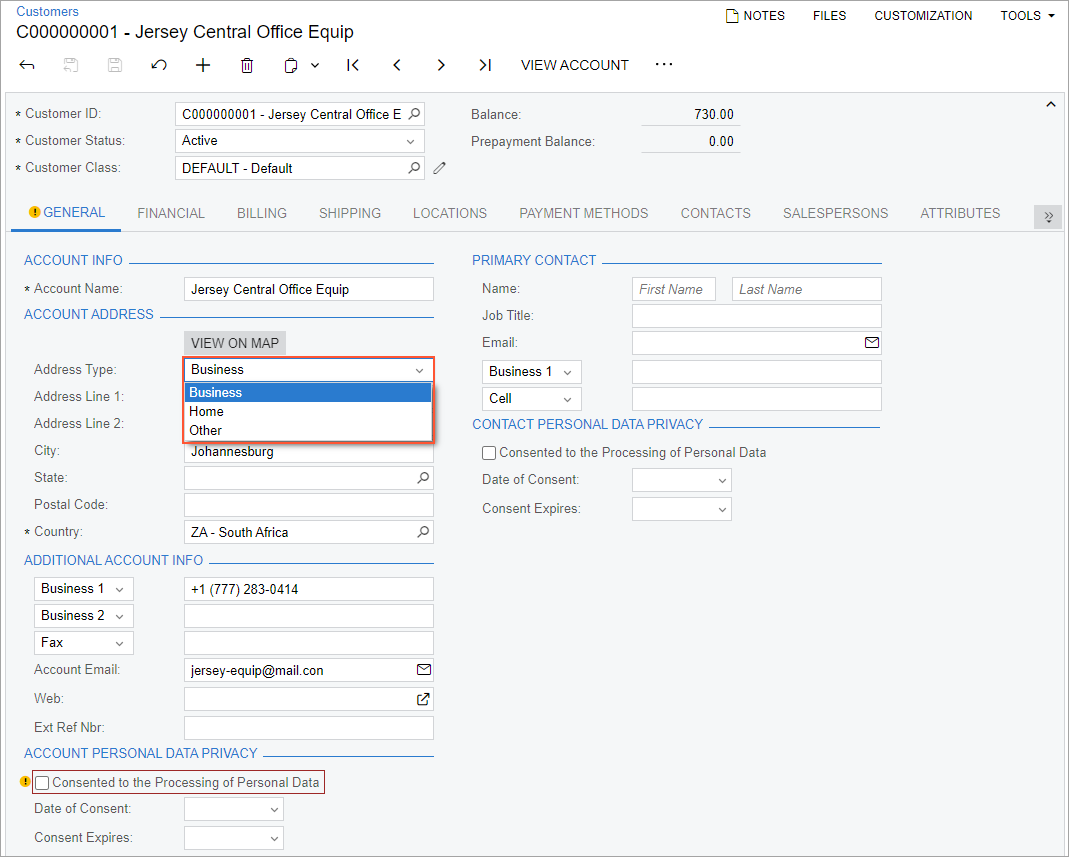Switch to the Financial tab

(171, 213)
